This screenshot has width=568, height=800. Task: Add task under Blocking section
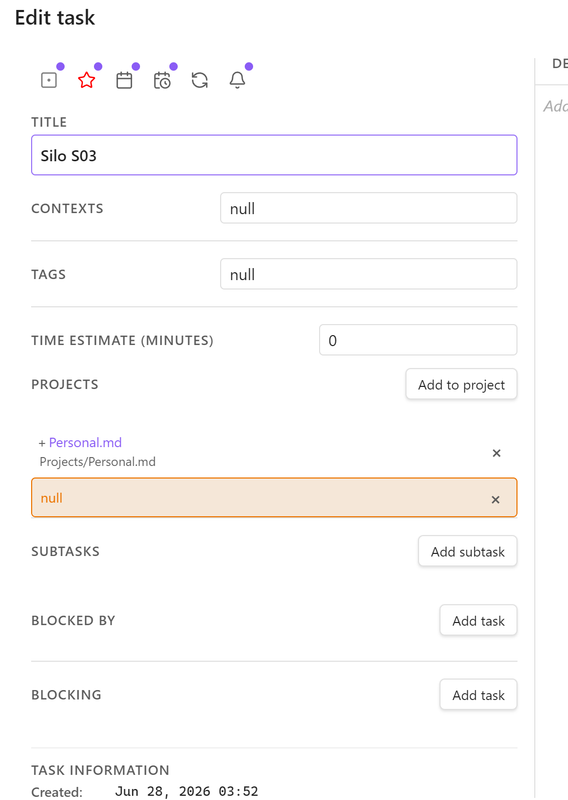tap(478, 694)
